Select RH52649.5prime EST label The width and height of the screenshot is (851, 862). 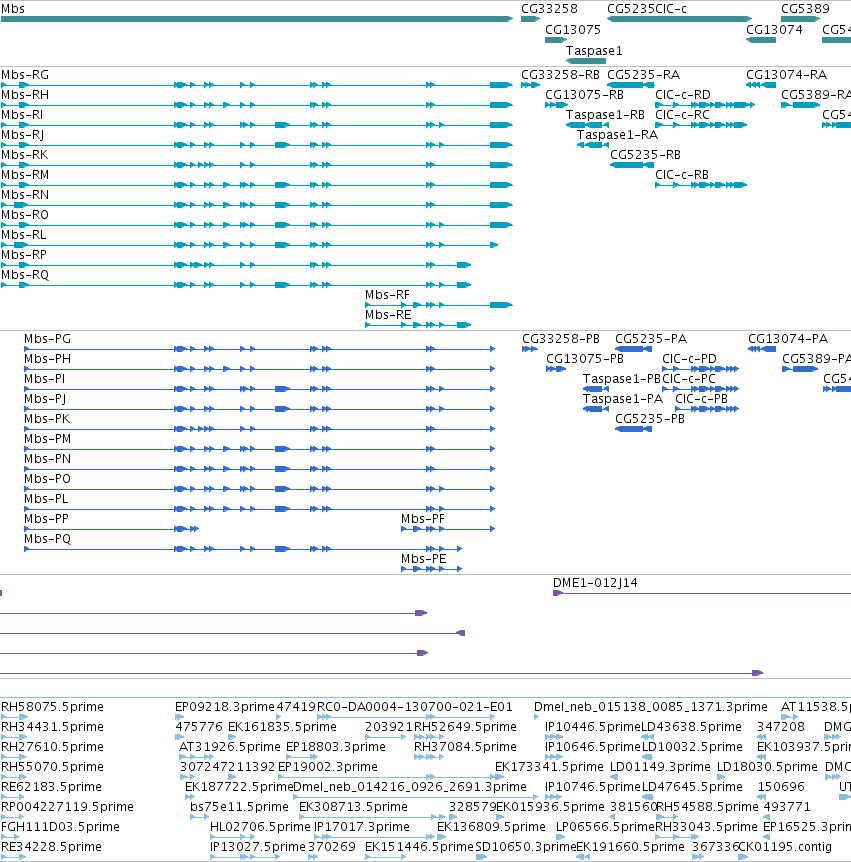pos(465,727)
